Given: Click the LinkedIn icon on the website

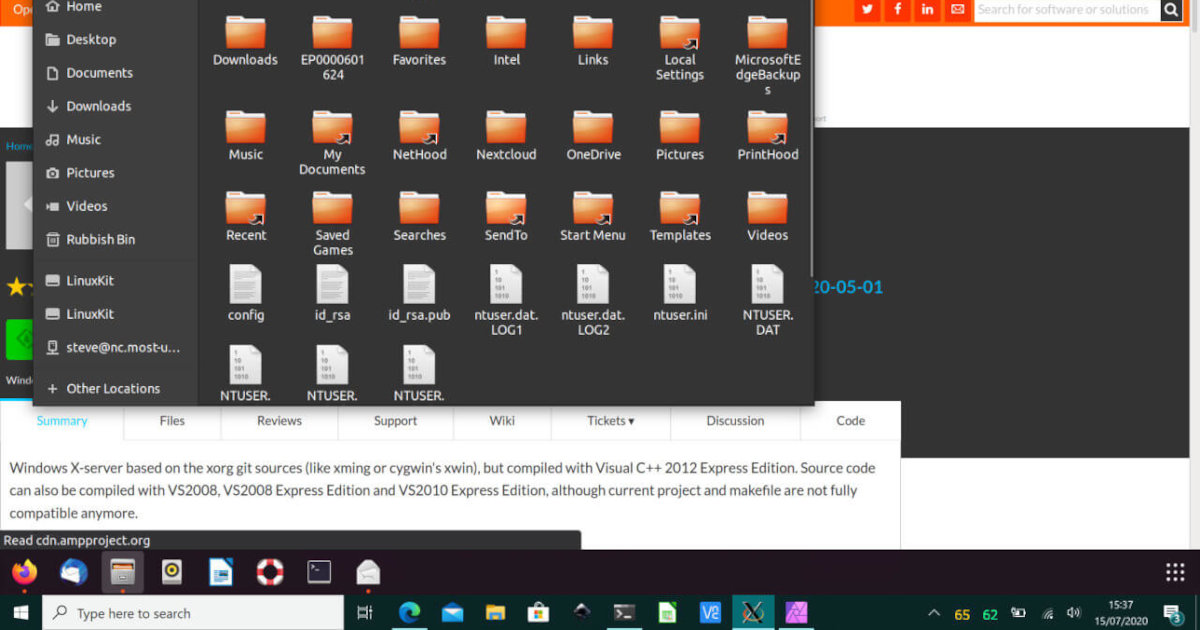Looking at the screenshot, I should click(928, 10).
